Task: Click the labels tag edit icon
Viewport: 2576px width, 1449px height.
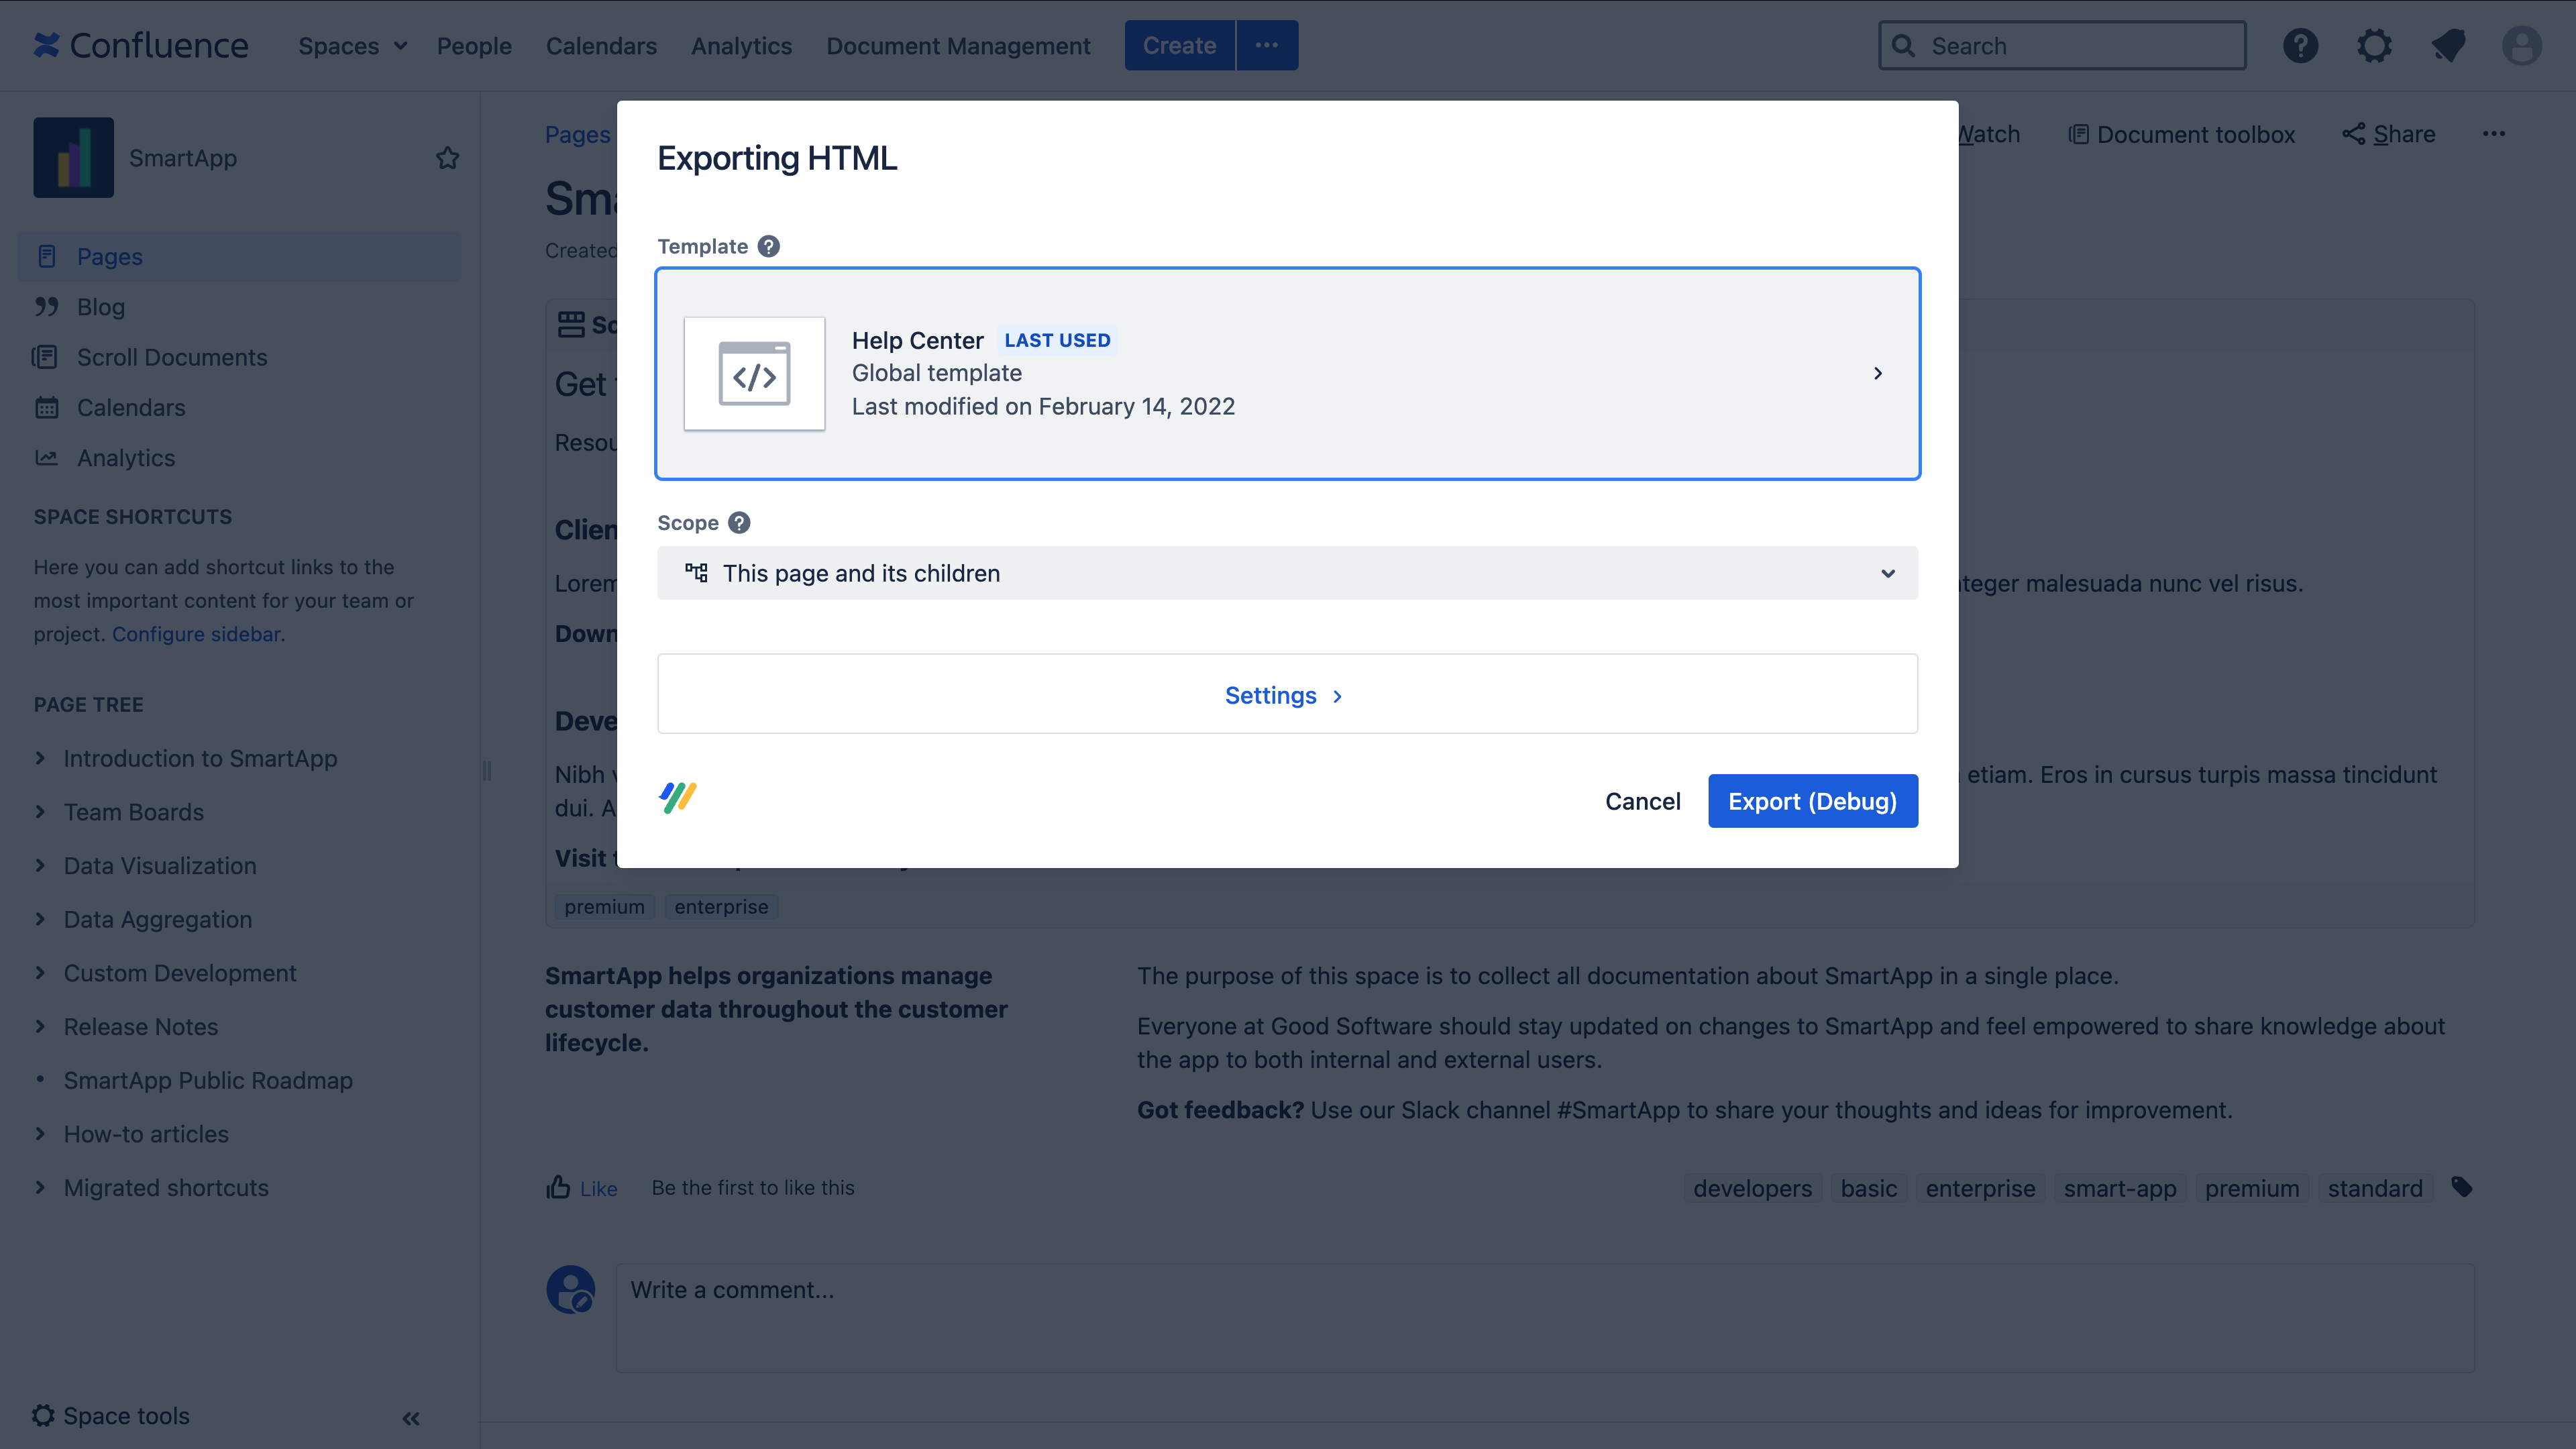Action: (2462, 1187)
